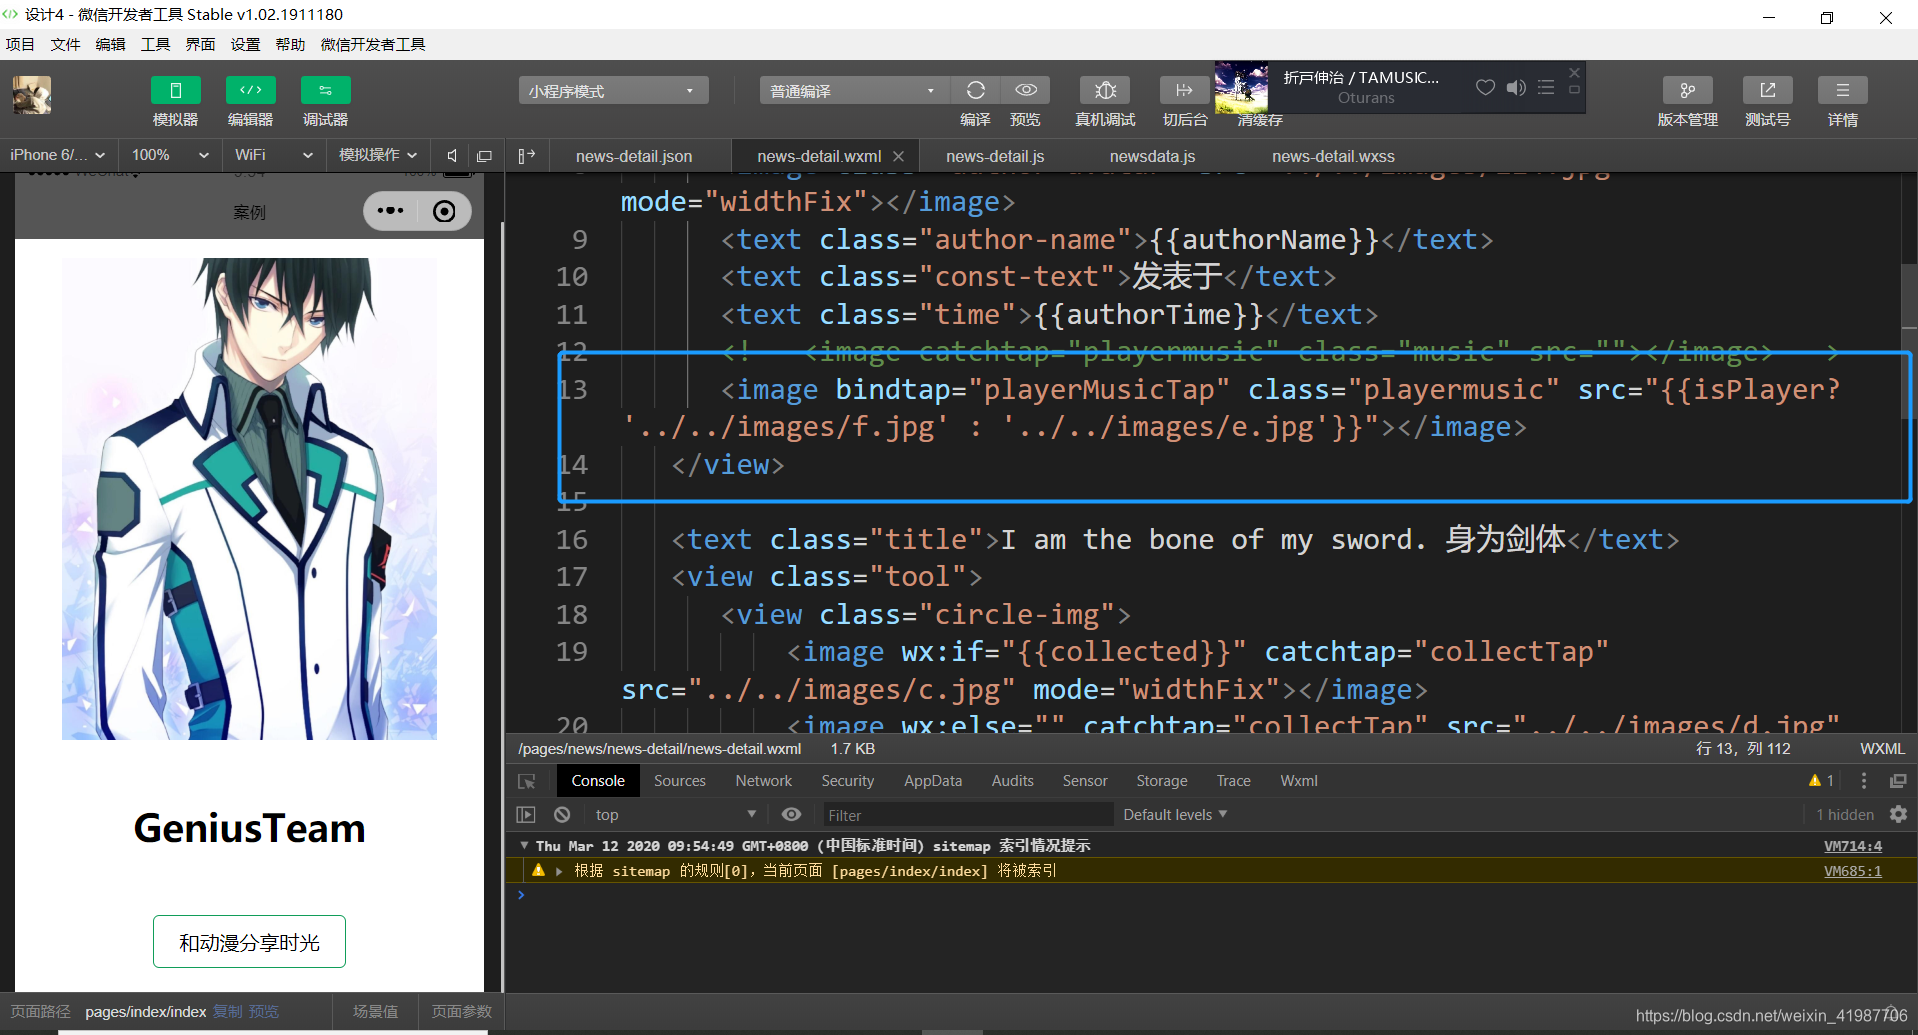The width and height of the screenshot is (1918, 1035).
Task: Close the news-detail.wxml tab
Action: pos(898,156)
